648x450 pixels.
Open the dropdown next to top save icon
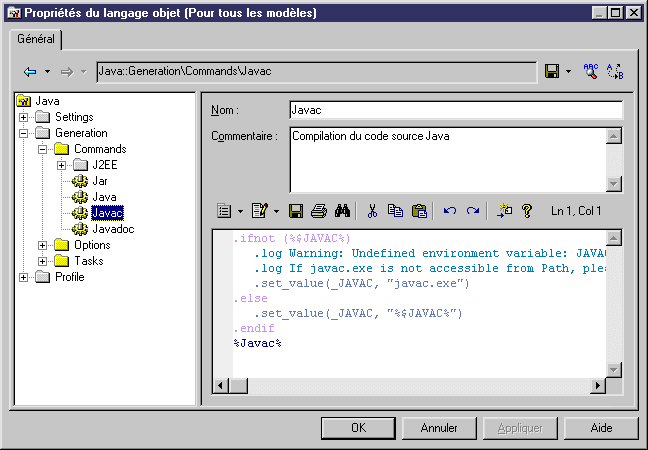569,71
